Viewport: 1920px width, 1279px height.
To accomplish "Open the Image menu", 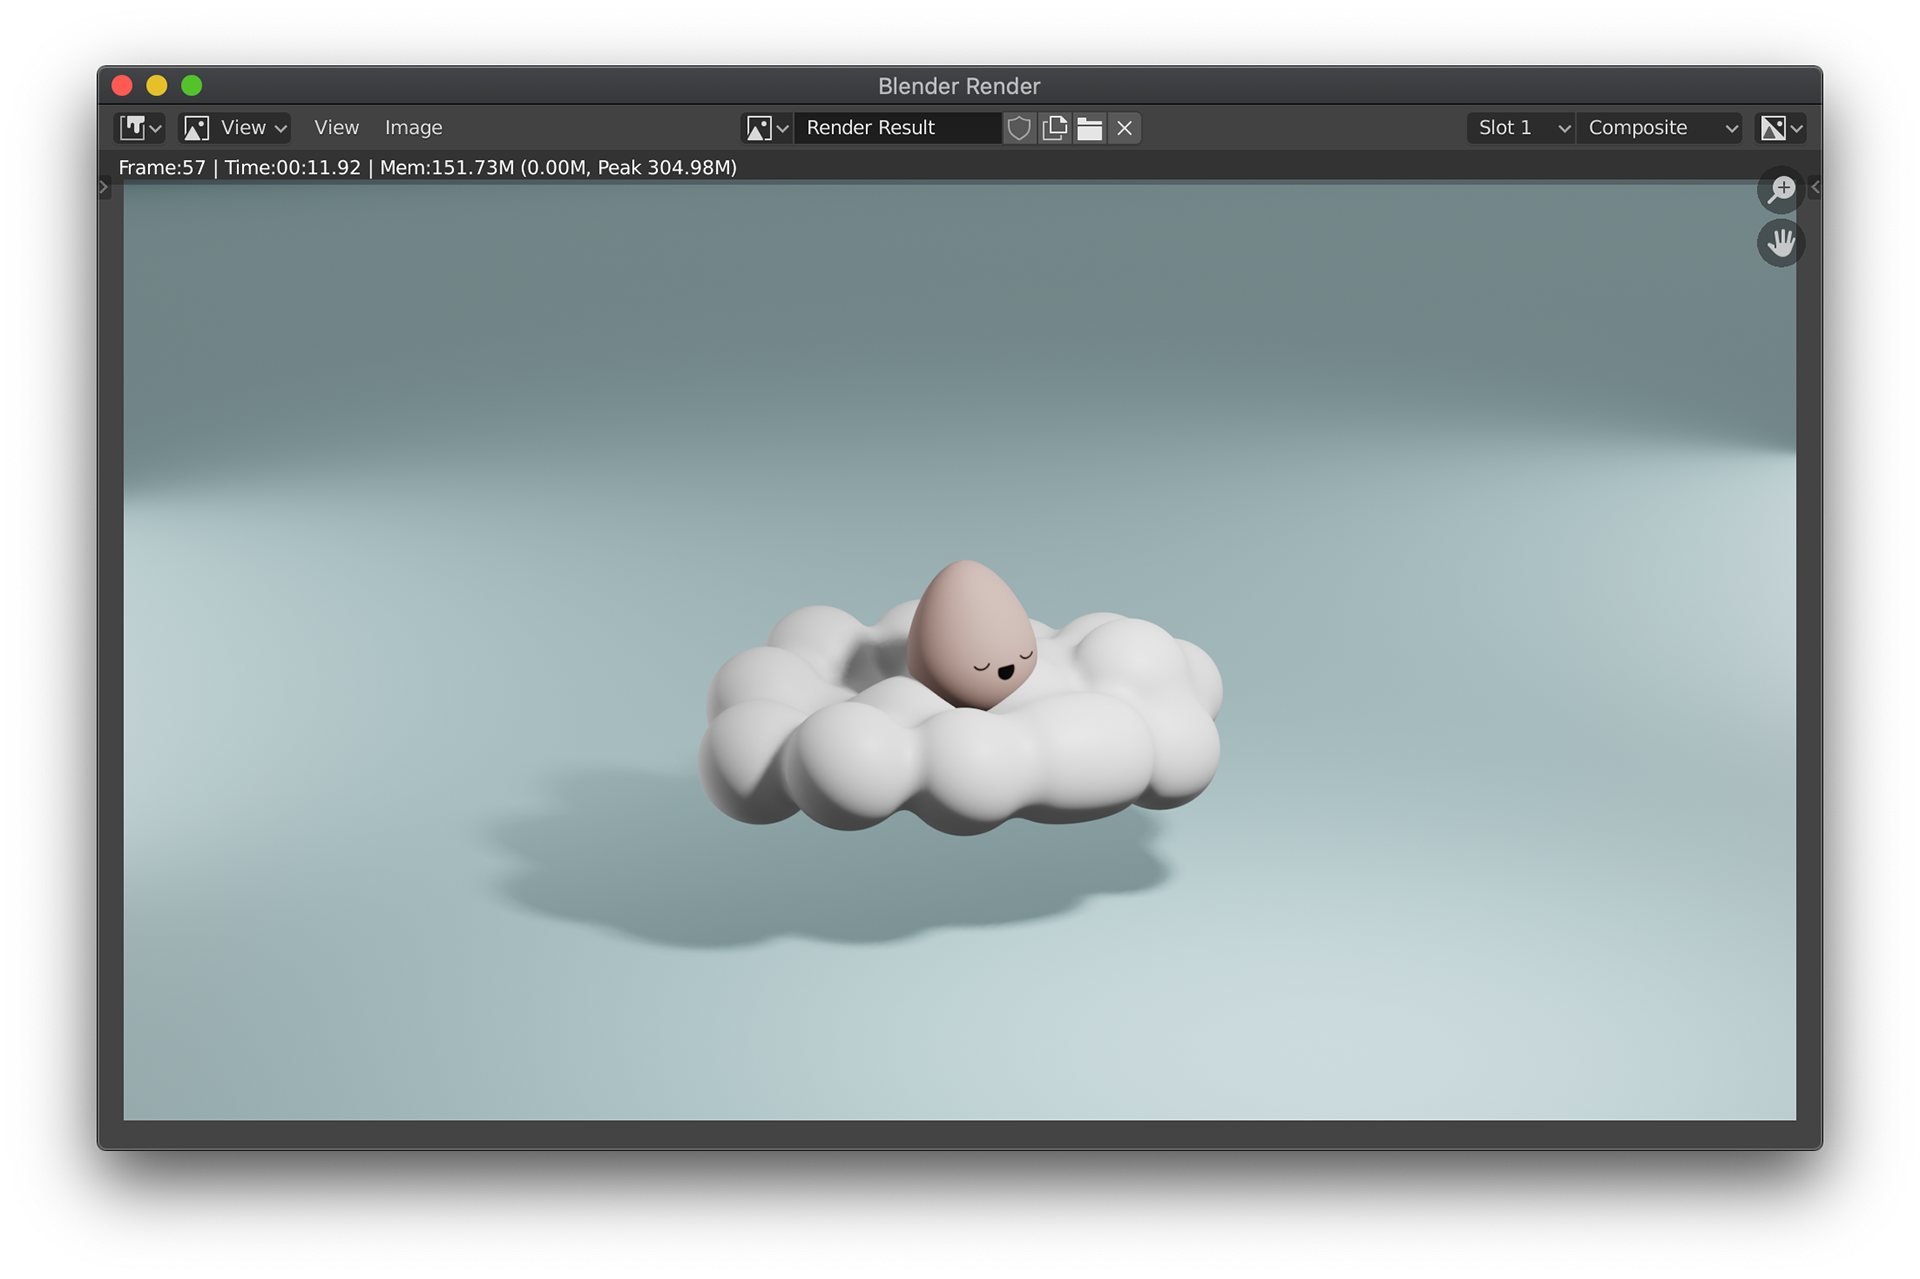I will 413,128.
